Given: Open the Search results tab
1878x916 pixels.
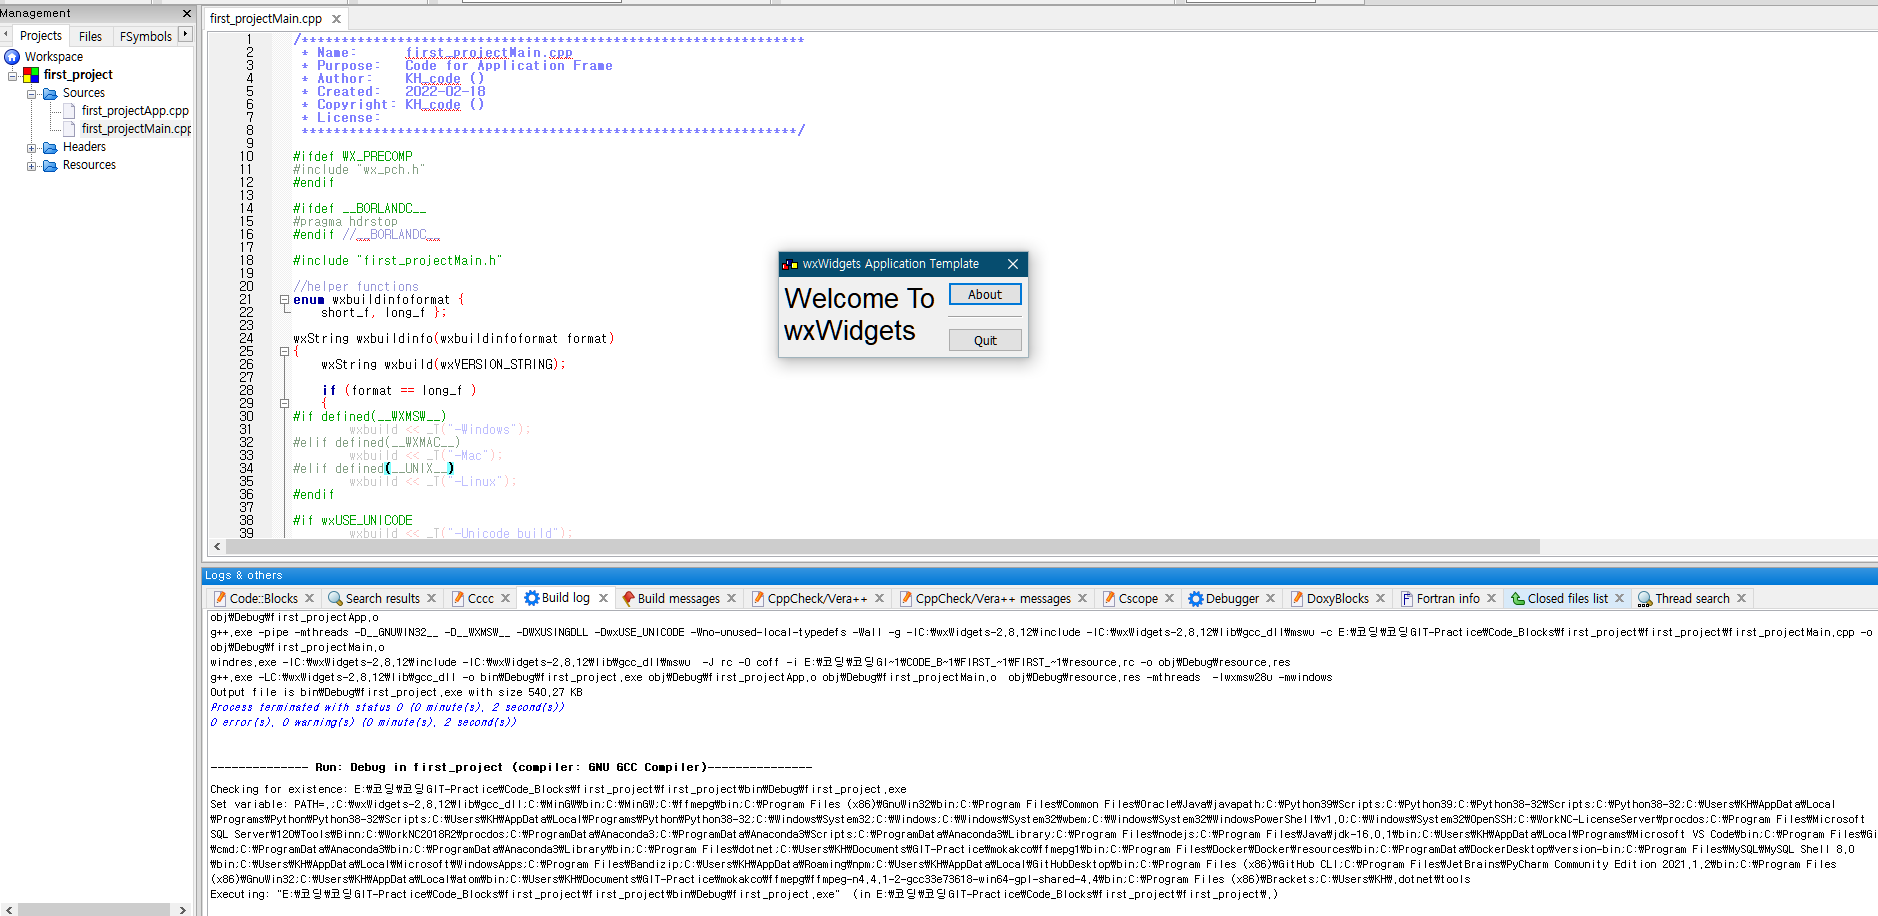Looking at the screenshot, I should point(383,599).
